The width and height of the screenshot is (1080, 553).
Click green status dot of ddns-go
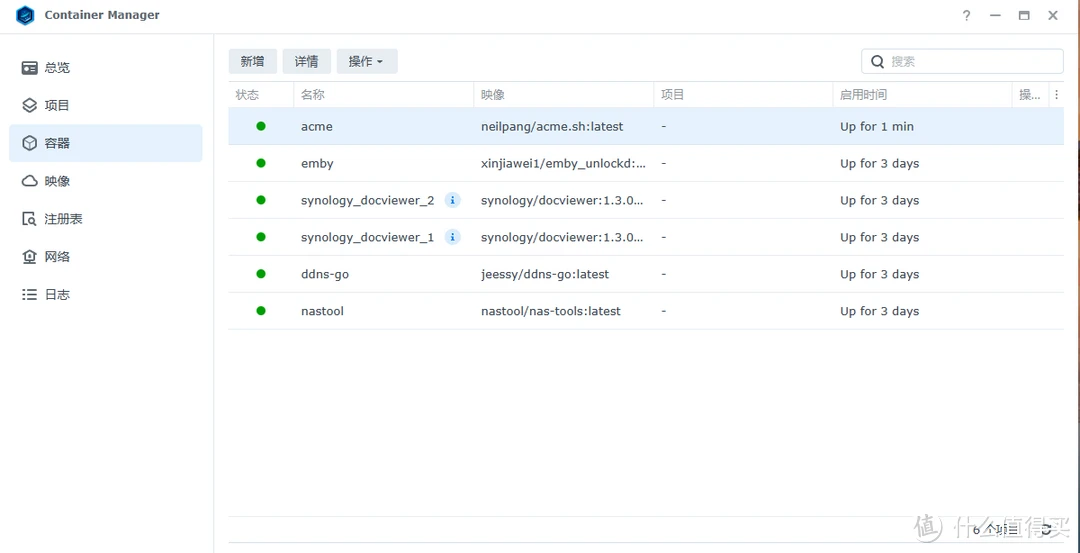(x=260, y=274)
